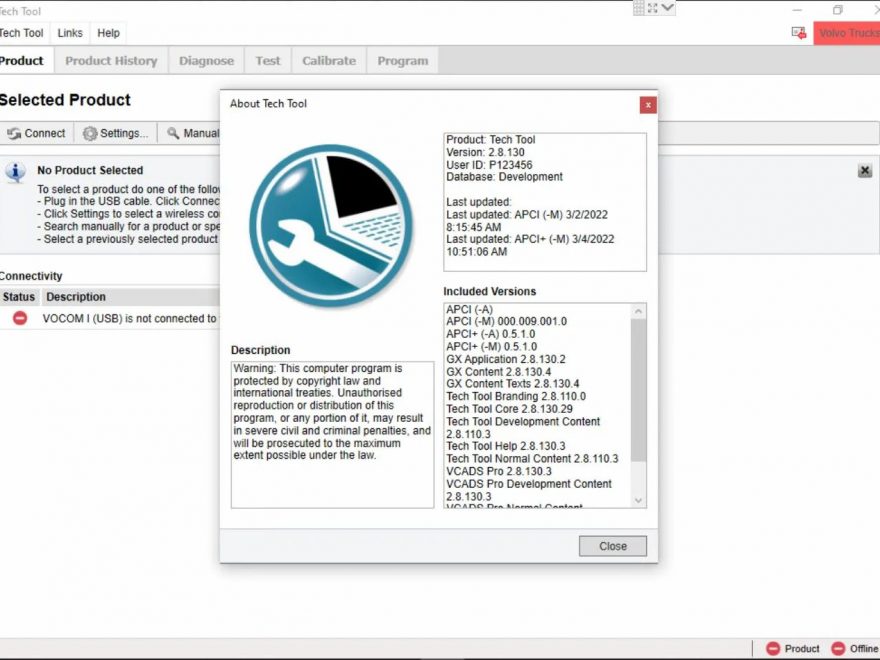The height and width of the screenshot is (660, 880).
Task: Click the Product status indicator in status bar
Action: pyautogui.click(x=792, y=649)
